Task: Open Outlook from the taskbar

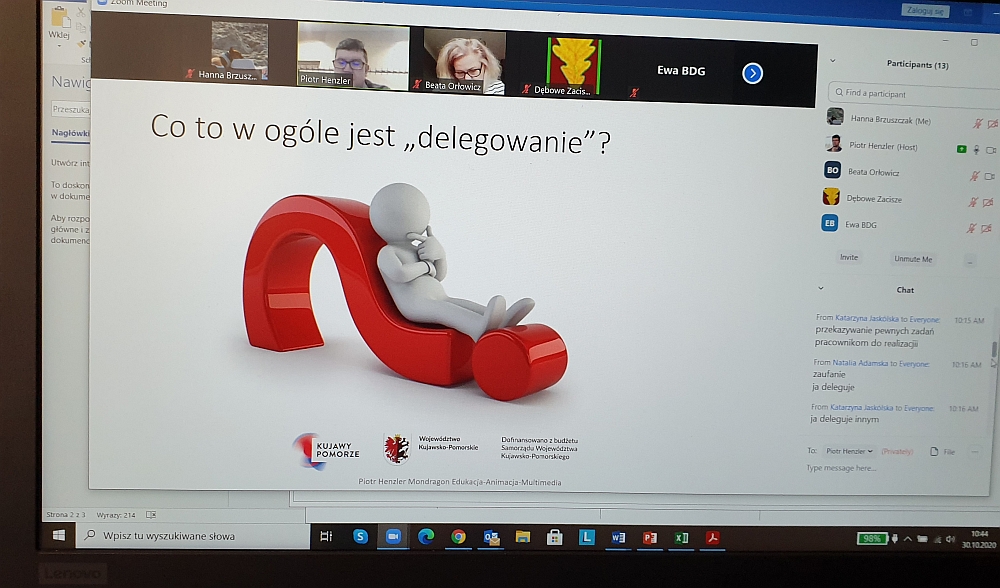Action: [x=490, y=538]
